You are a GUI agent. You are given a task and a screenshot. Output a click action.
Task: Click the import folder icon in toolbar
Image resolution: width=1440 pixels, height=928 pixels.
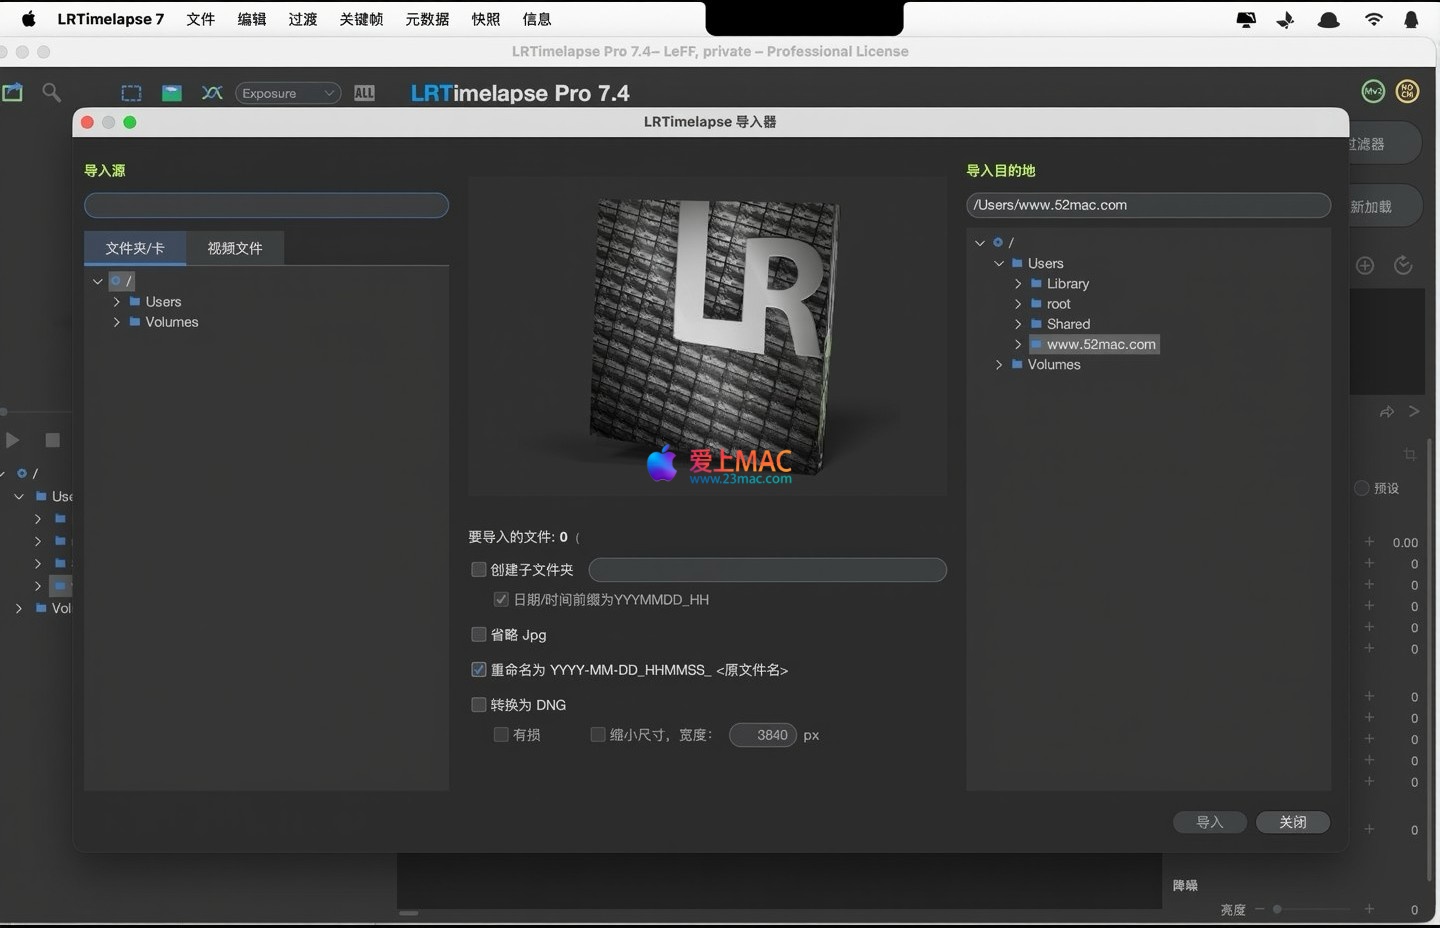(x=12, y=93)
